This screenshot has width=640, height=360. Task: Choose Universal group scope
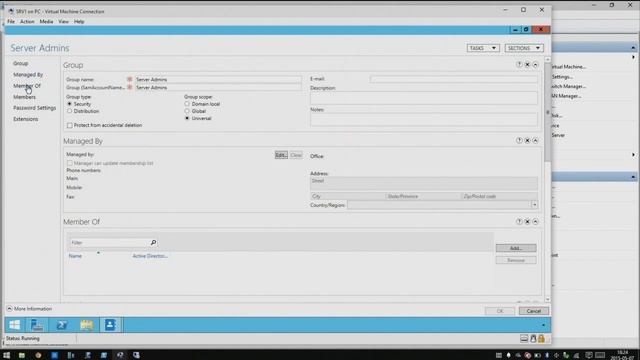tap(187, 118)
